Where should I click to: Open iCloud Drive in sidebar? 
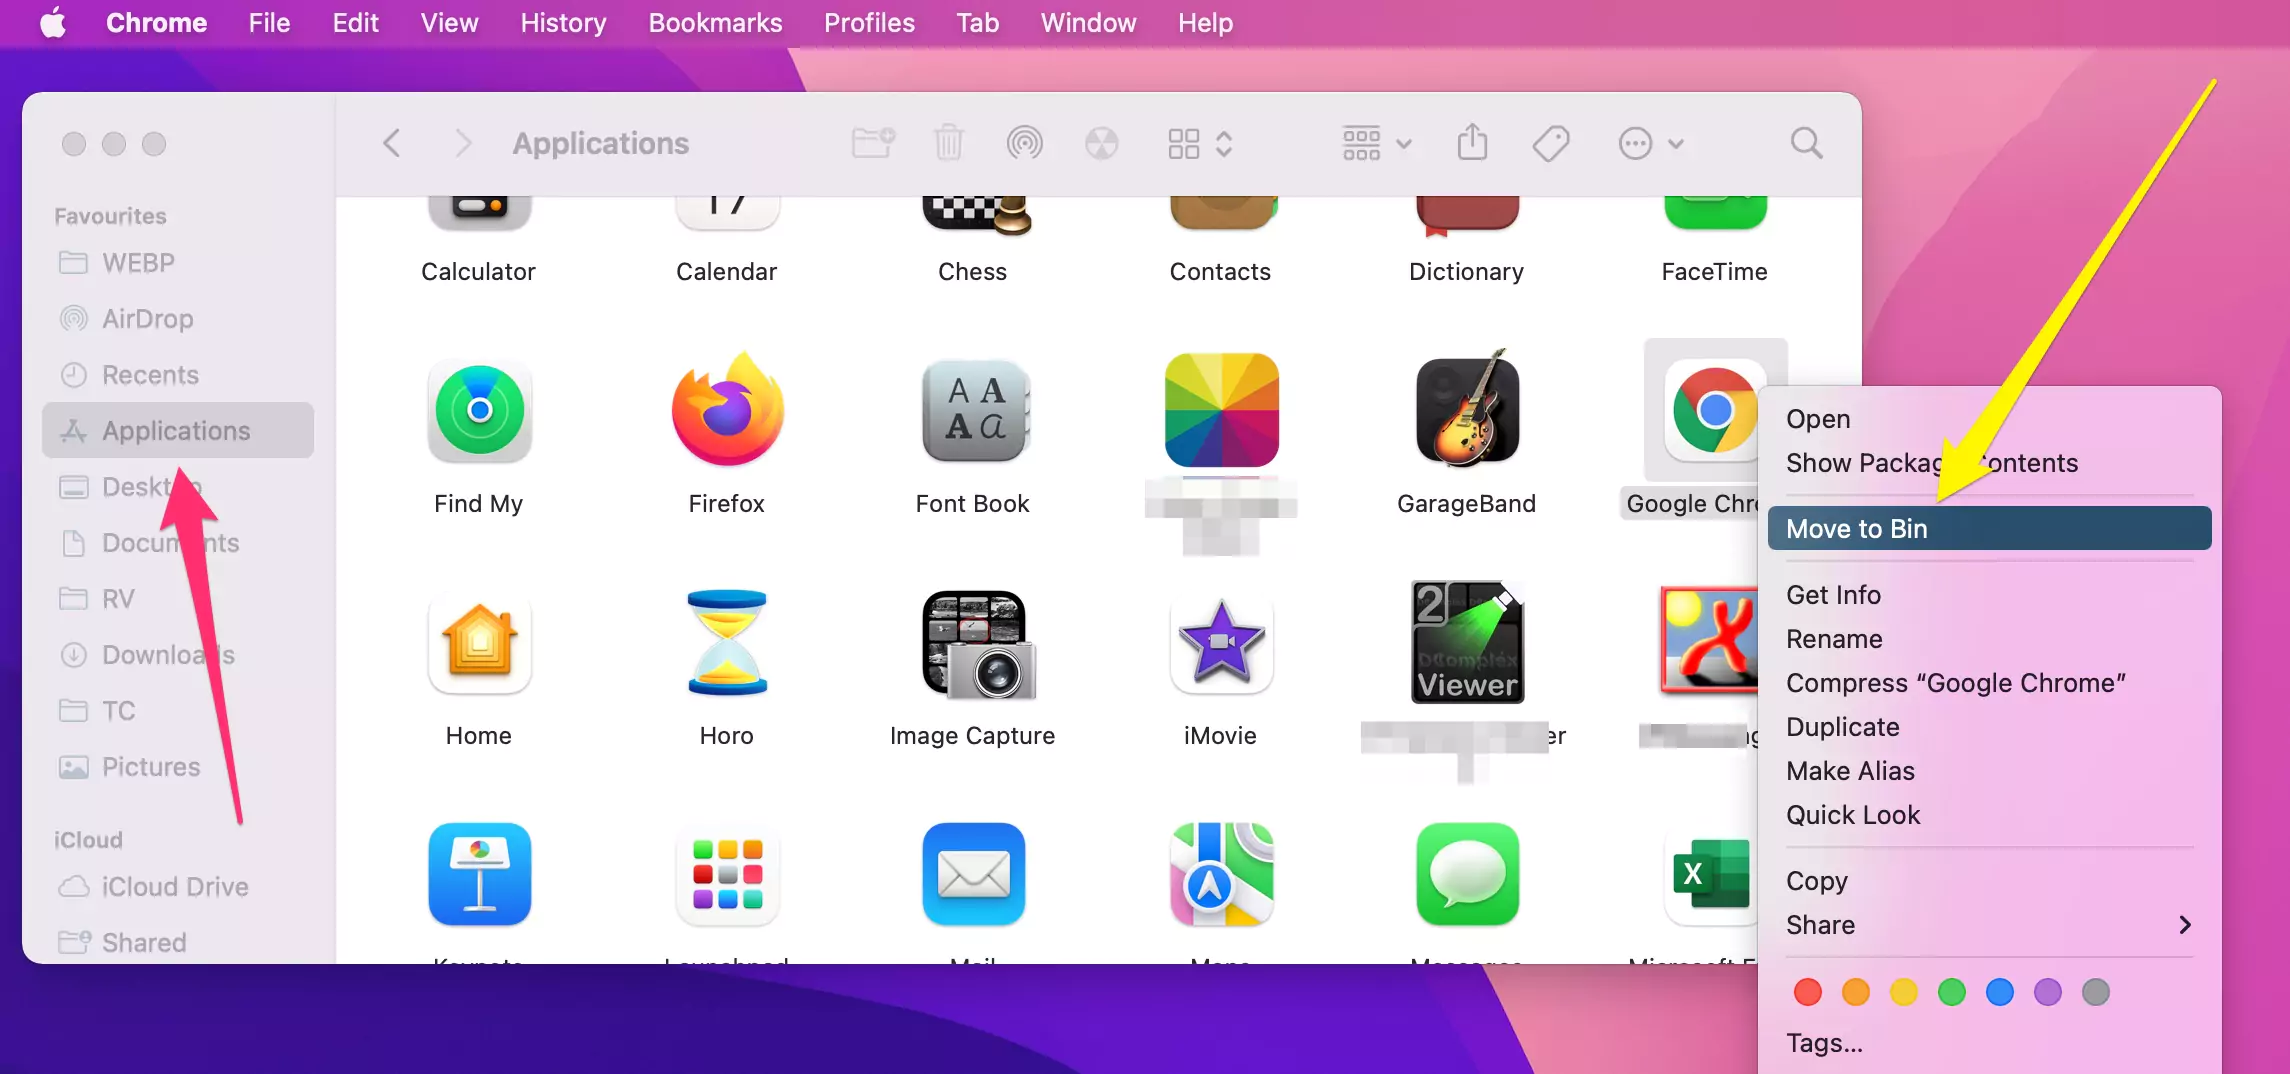[178, 887]
